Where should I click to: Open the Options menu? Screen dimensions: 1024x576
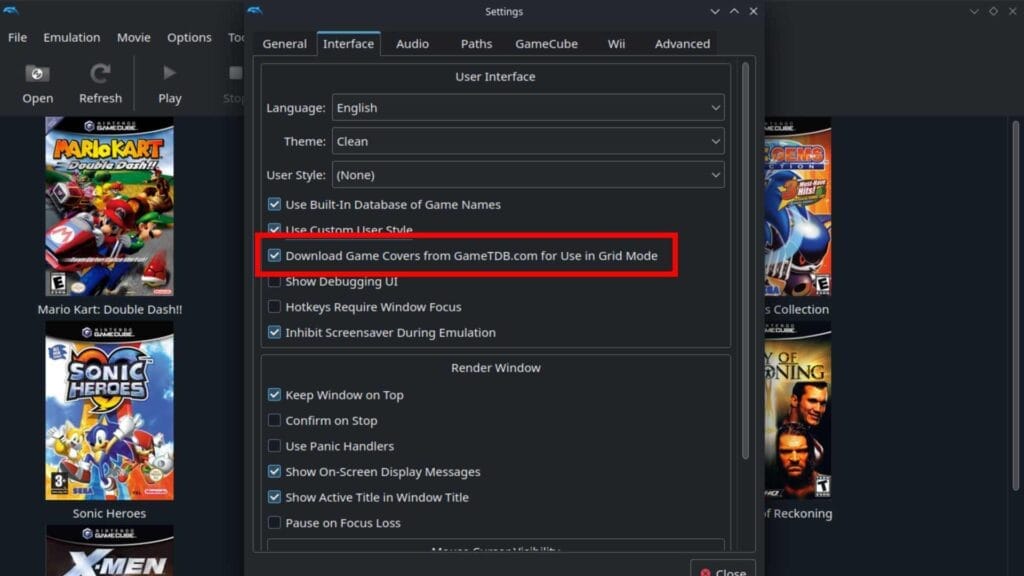[189, 37]
